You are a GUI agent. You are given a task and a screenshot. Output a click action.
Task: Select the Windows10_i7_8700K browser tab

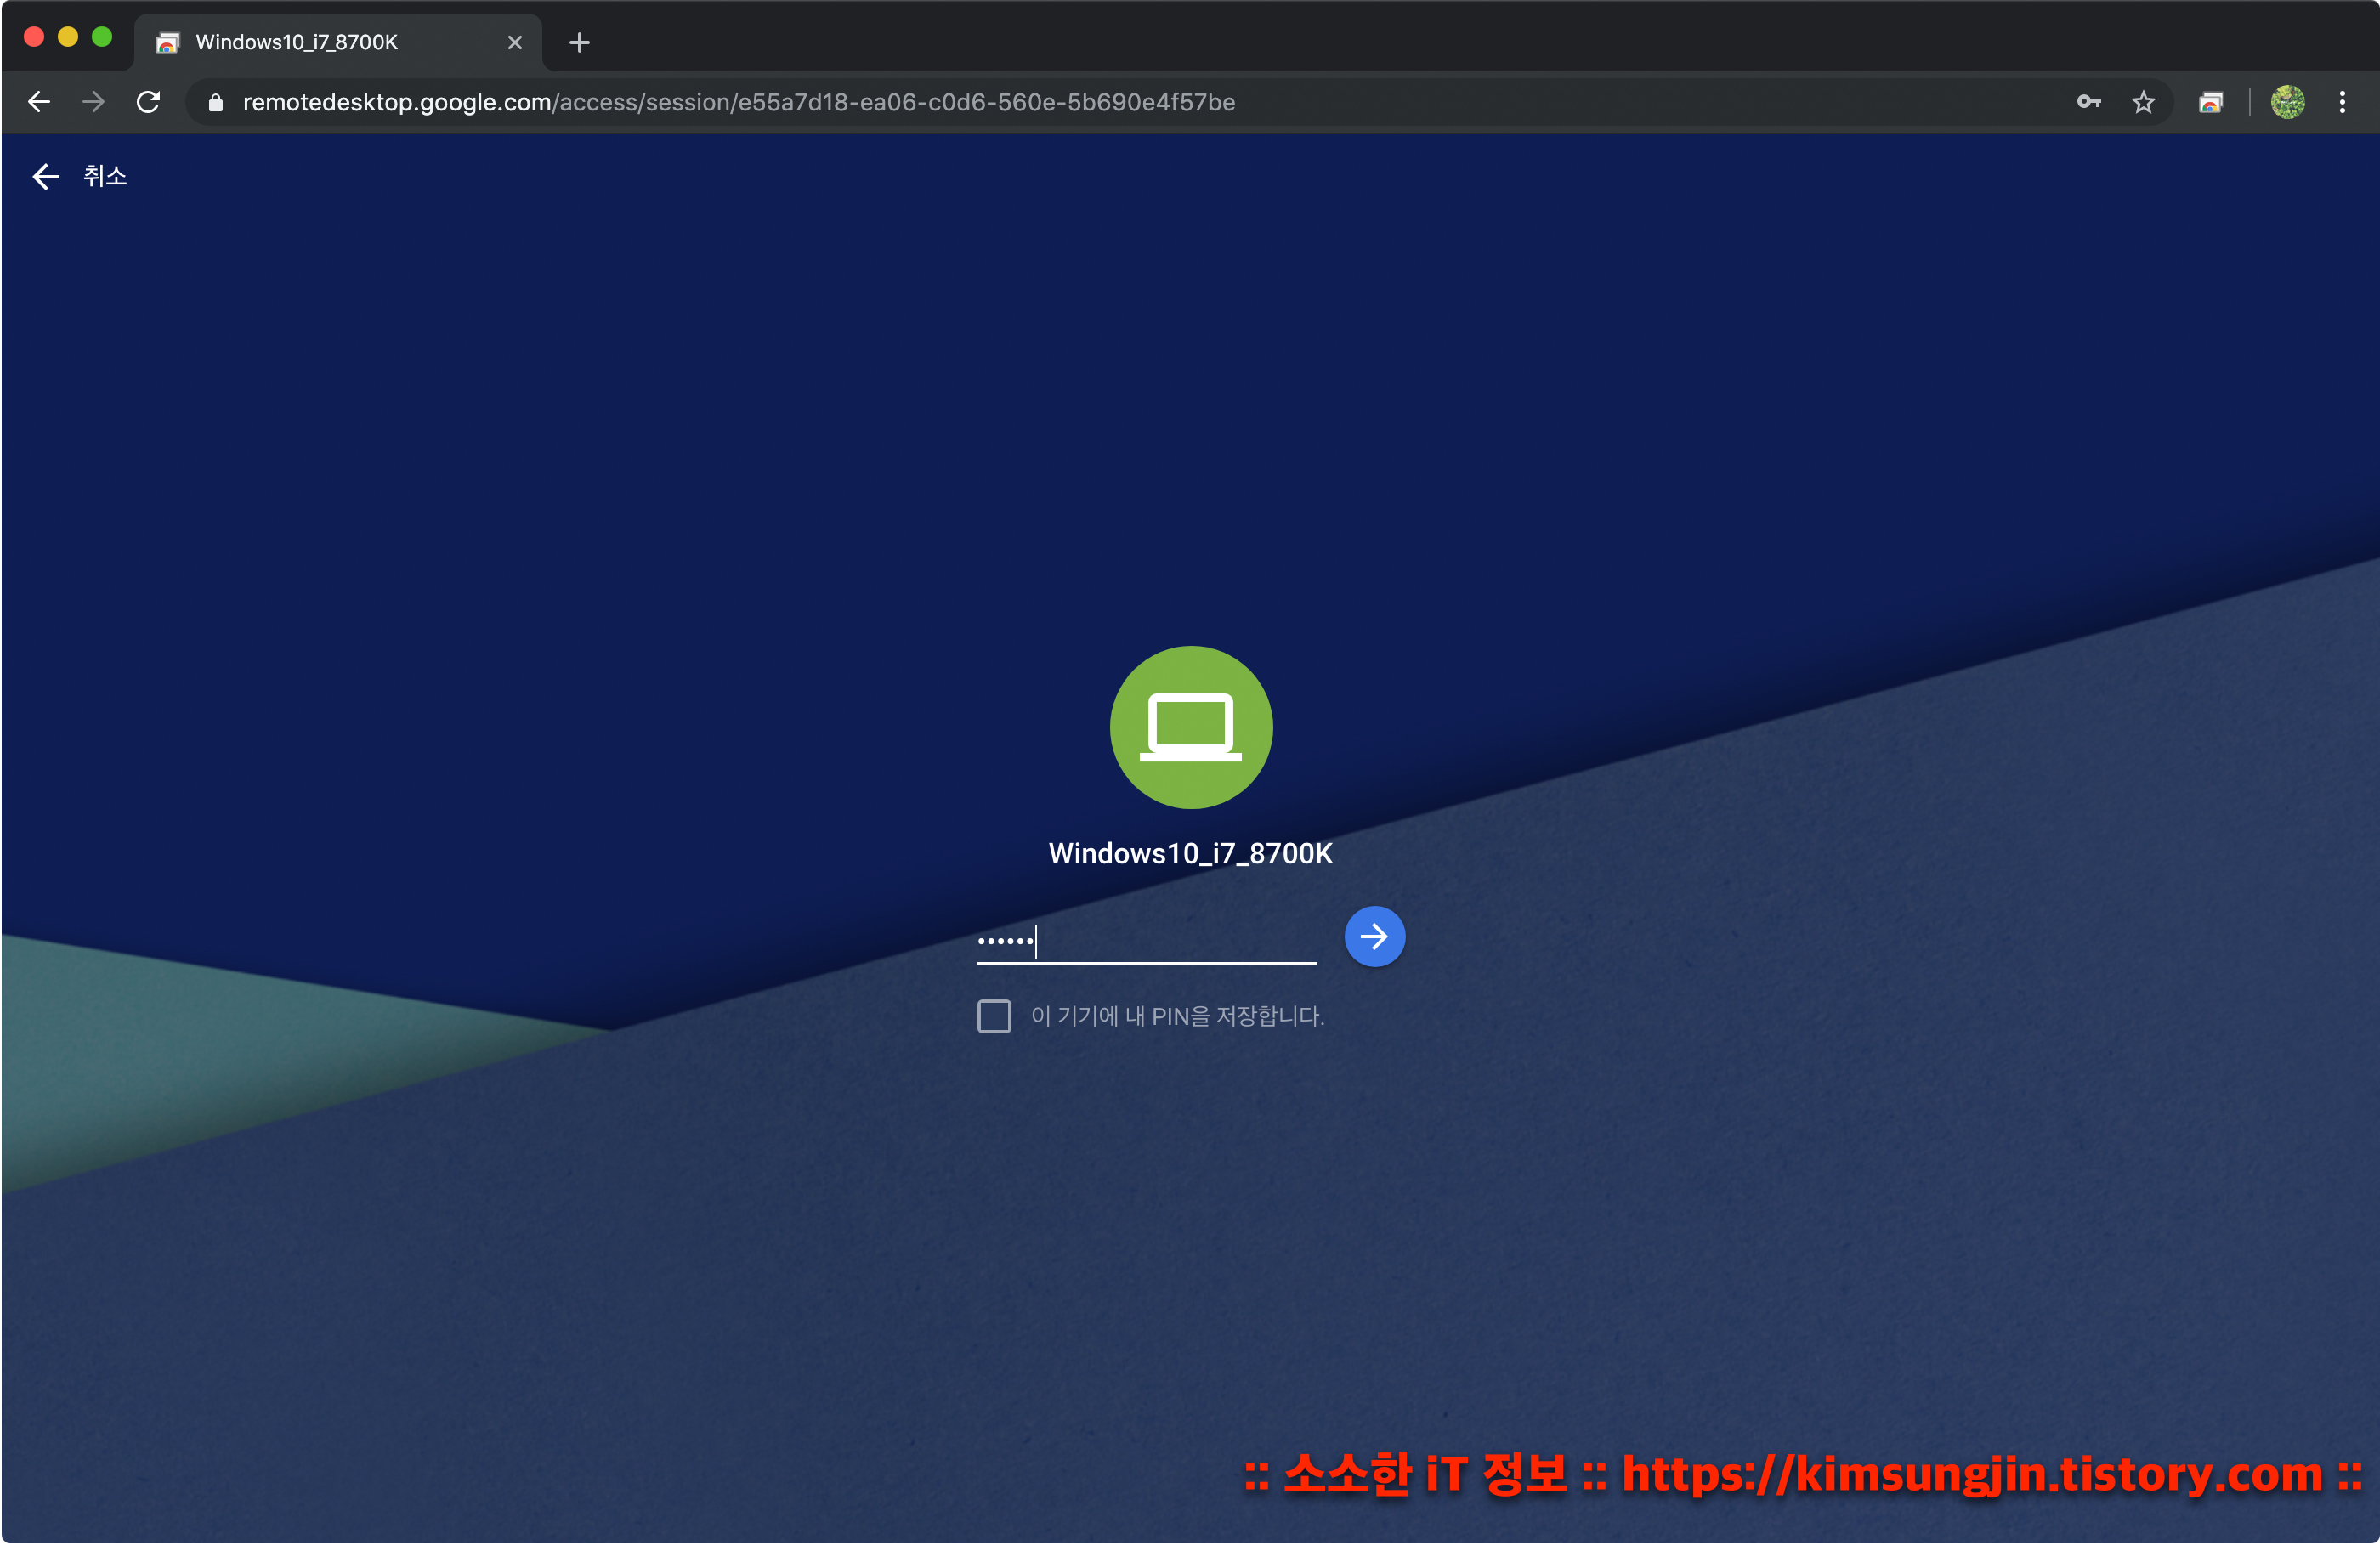point(296,42)
